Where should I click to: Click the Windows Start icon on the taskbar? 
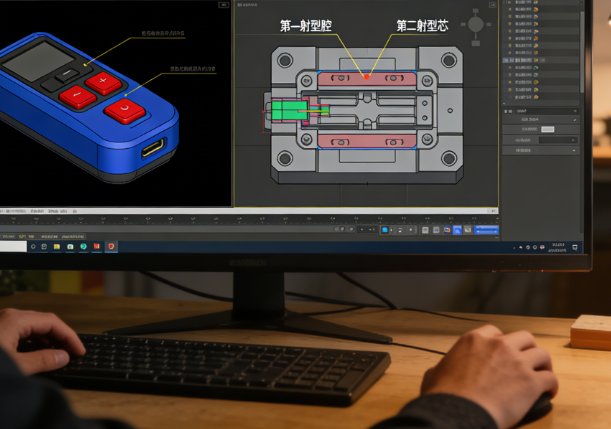[32, 246]
